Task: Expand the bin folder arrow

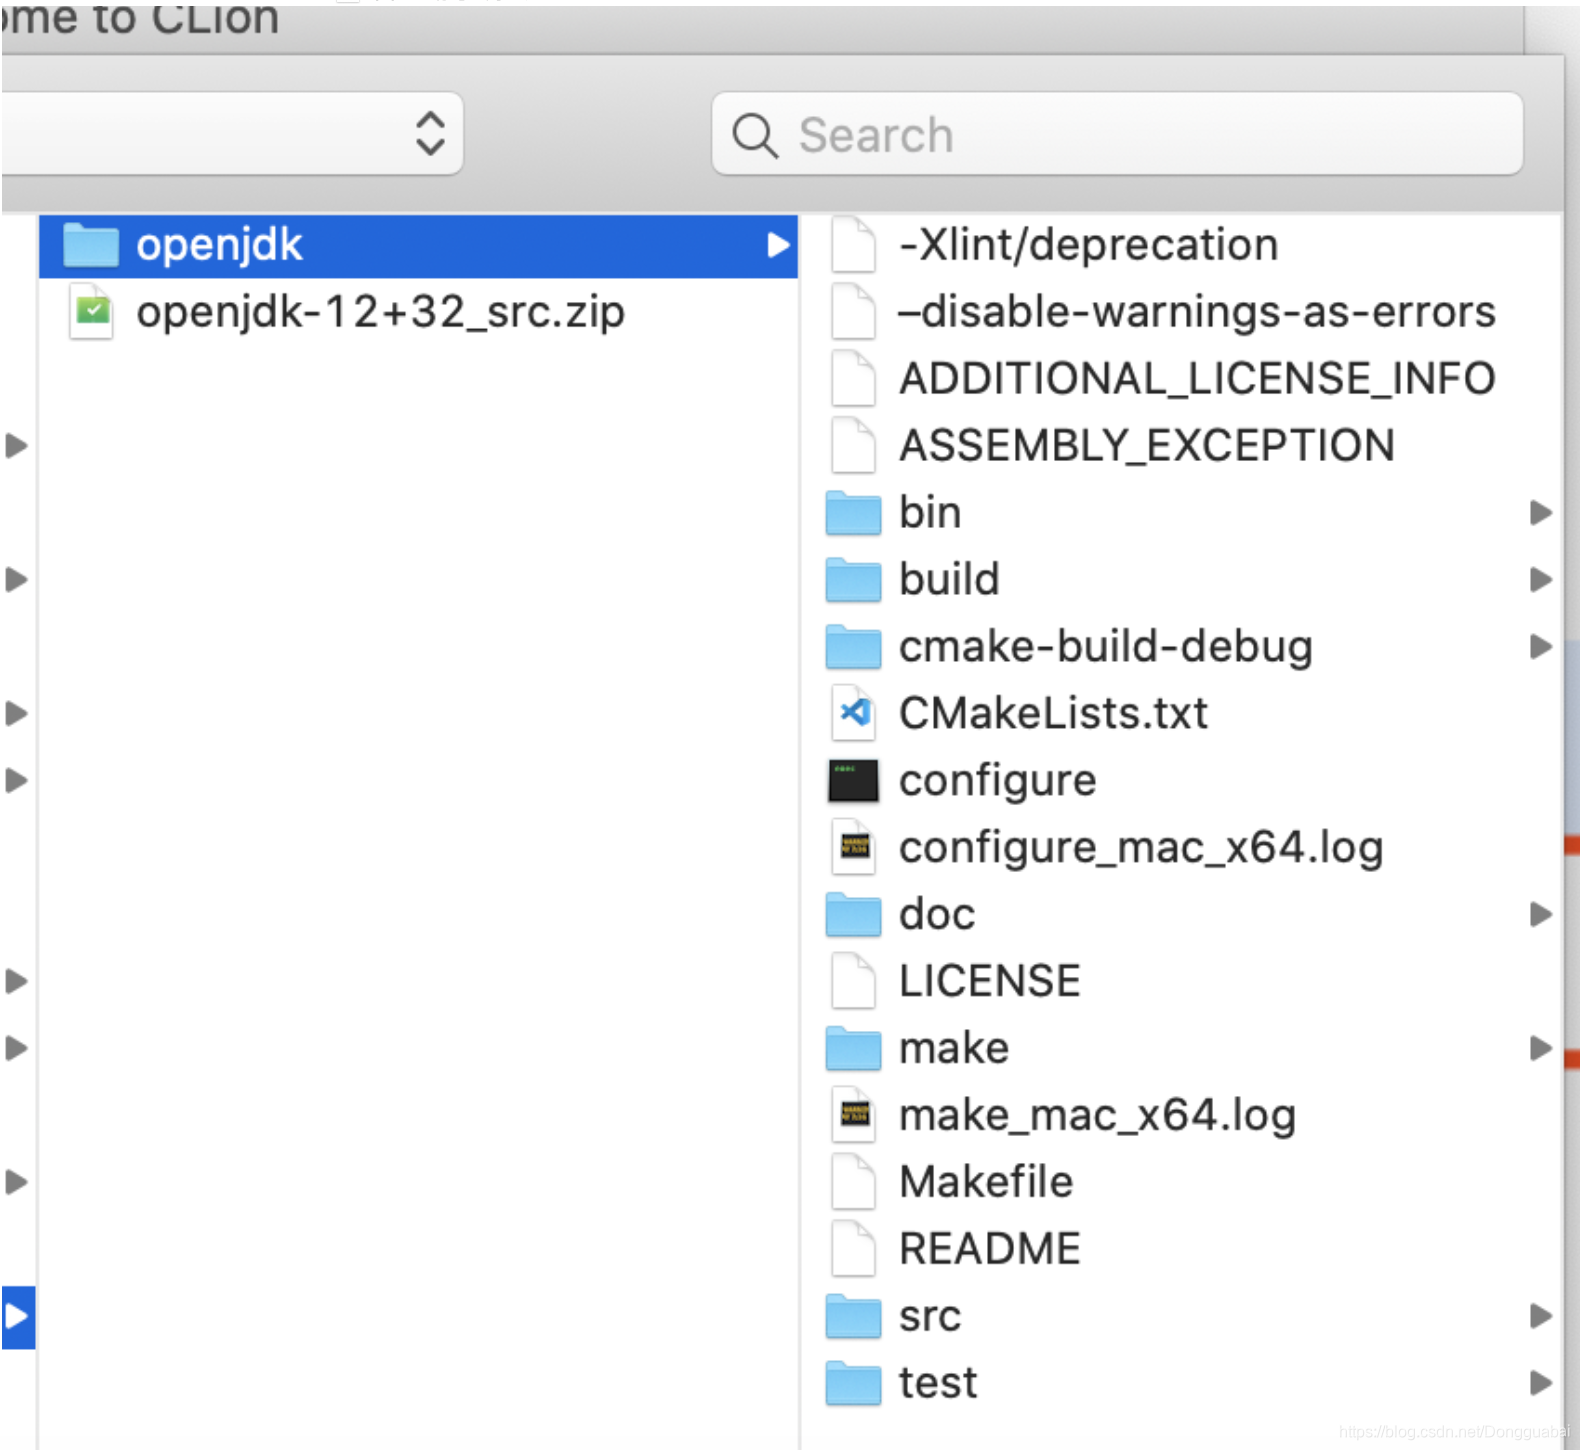Action: coord(1541,513)
